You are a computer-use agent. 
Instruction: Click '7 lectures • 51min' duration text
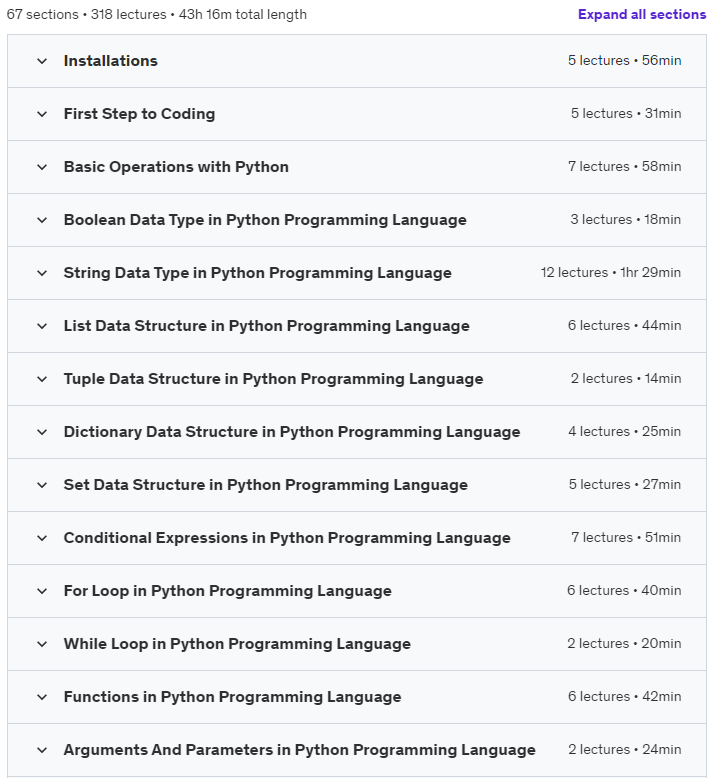tap(626, 537)
